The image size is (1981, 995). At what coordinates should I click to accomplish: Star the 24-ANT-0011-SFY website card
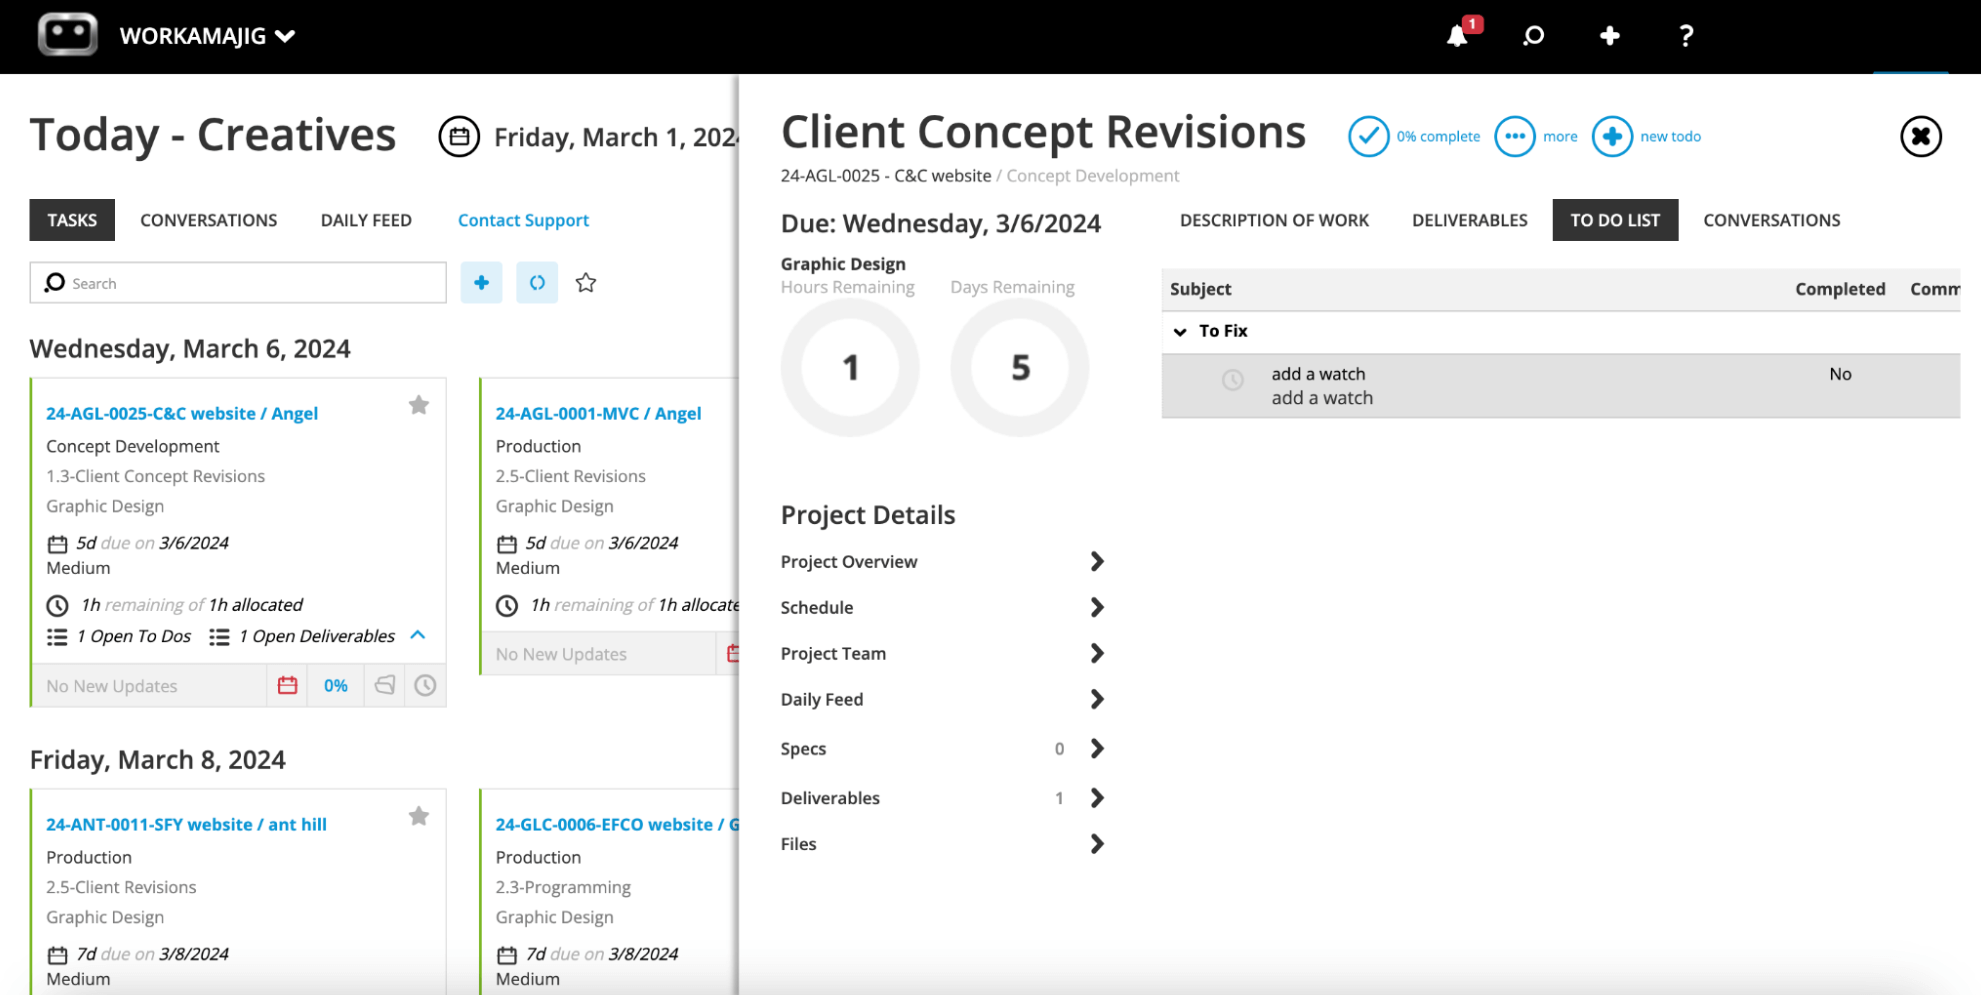418,816
